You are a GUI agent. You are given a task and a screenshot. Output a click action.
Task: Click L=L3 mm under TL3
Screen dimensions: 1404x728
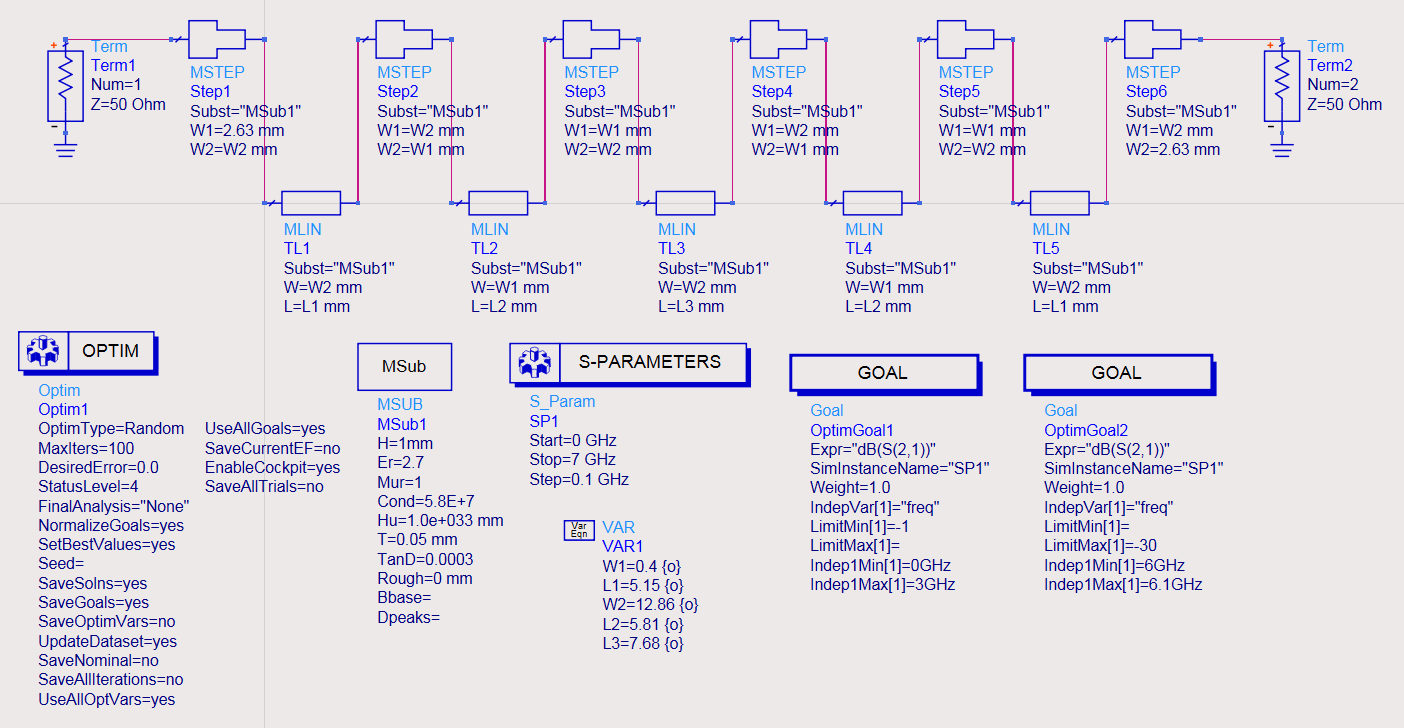(691, 307)
